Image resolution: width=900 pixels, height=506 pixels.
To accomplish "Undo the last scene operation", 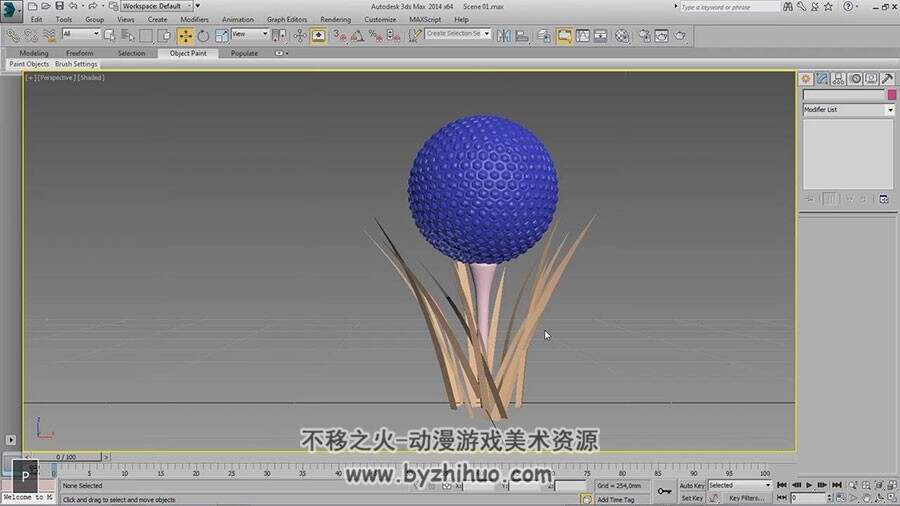I will click(x=73, y=6).
